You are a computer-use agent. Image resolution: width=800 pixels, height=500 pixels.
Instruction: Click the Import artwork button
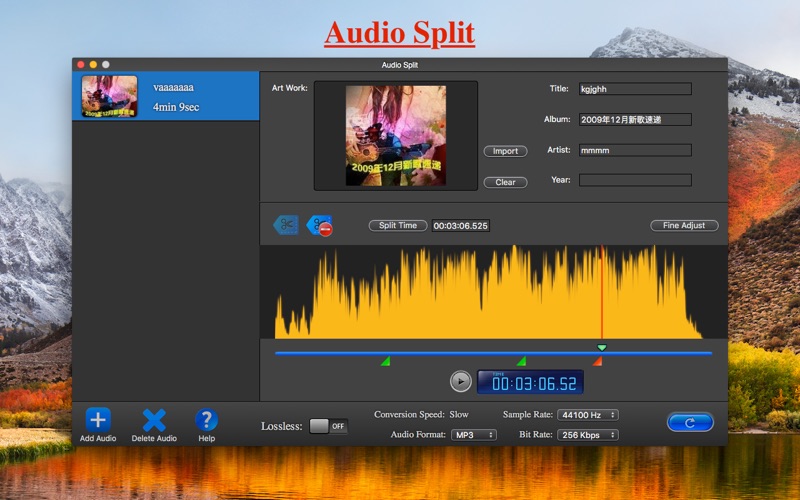point(505,151)
